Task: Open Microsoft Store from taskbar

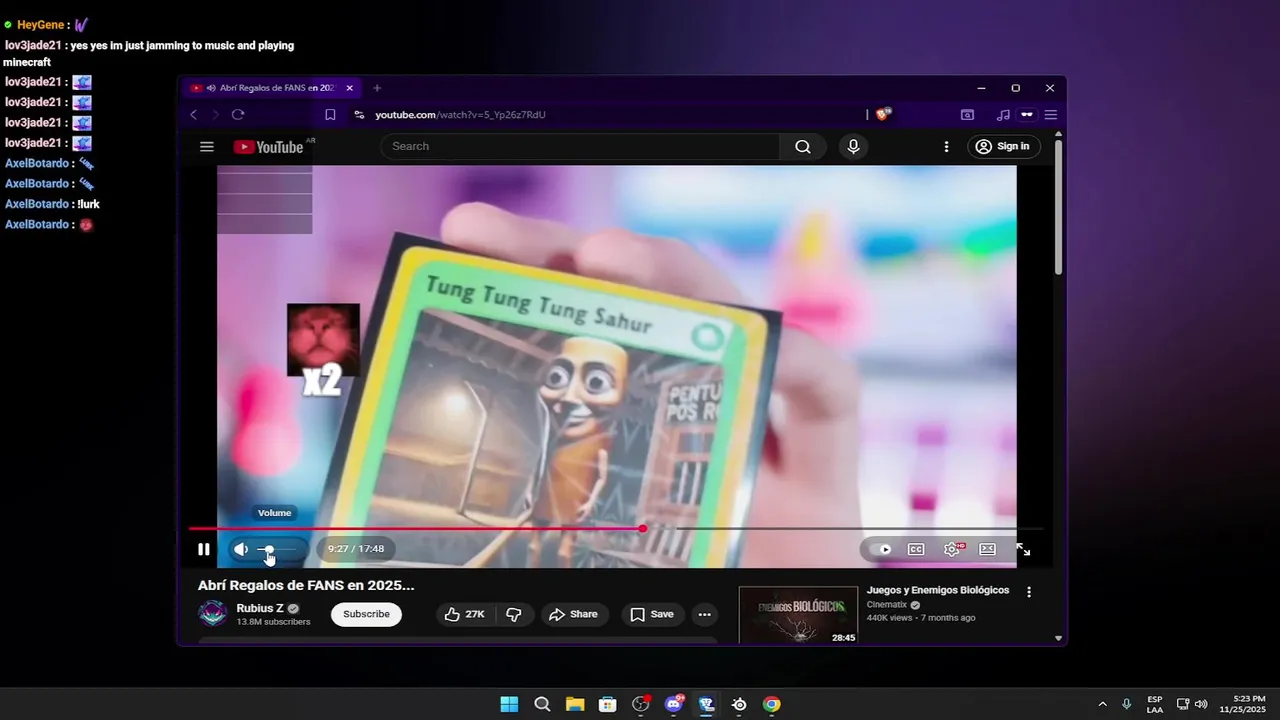Action: click(x=607, y=704)
